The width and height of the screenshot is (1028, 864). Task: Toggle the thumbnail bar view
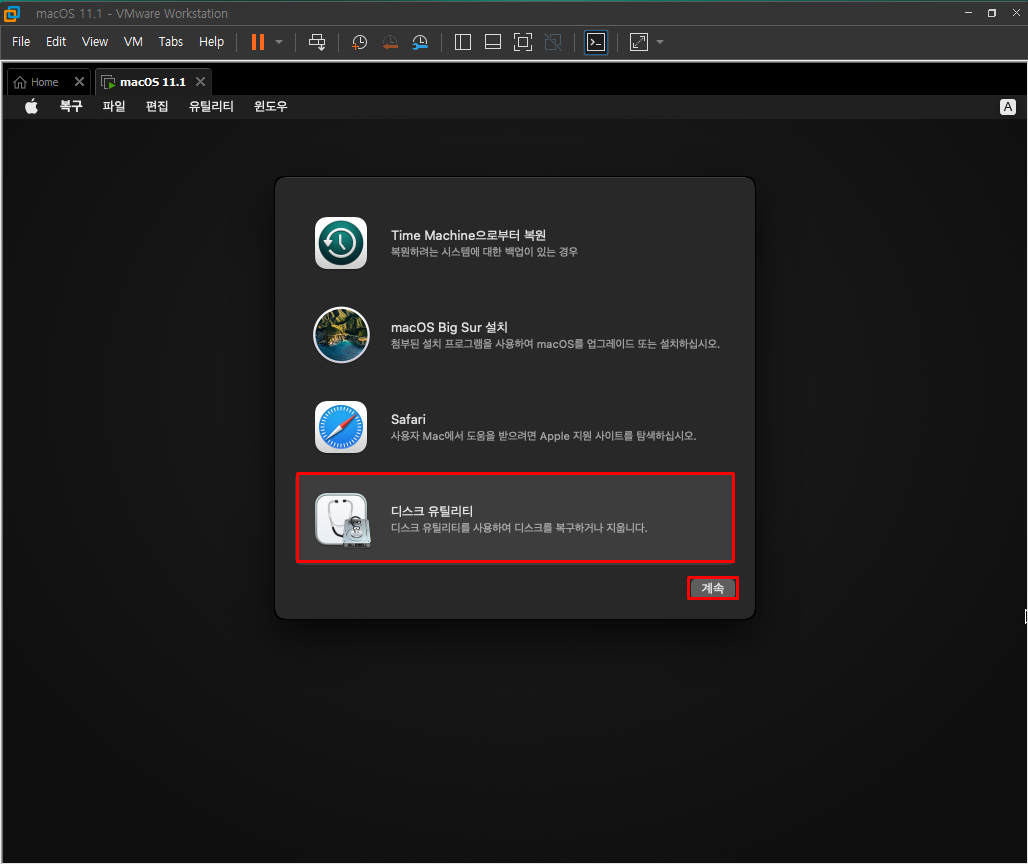click(492, 42)
